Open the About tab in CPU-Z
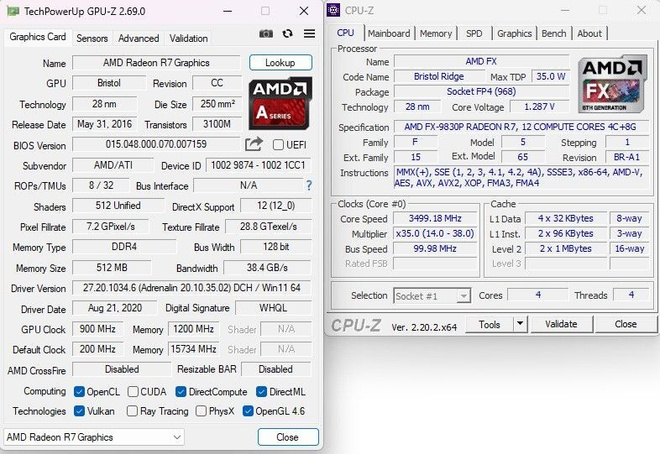 (589, 33)
